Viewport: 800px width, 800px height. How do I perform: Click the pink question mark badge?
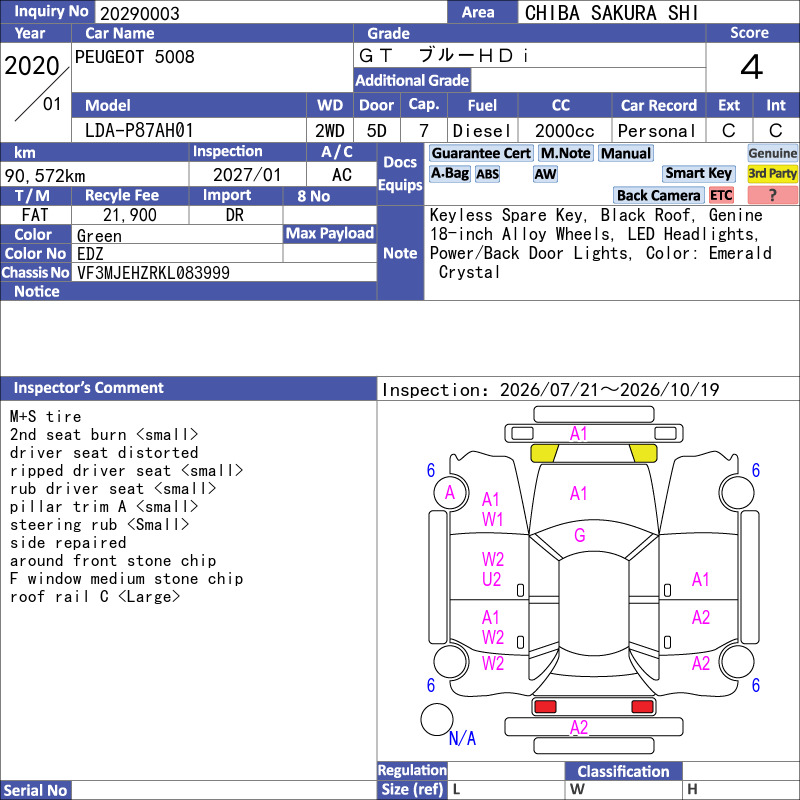pyautogui.click(x=772, y=195)
